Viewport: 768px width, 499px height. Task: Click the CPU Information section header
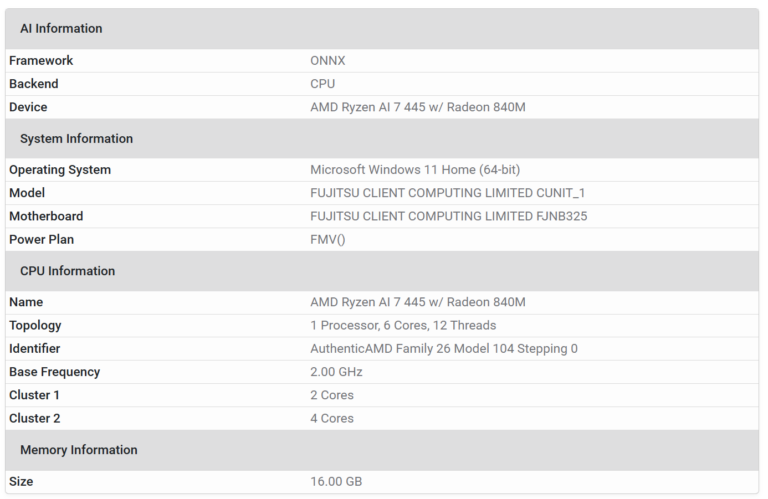[67, 271]
